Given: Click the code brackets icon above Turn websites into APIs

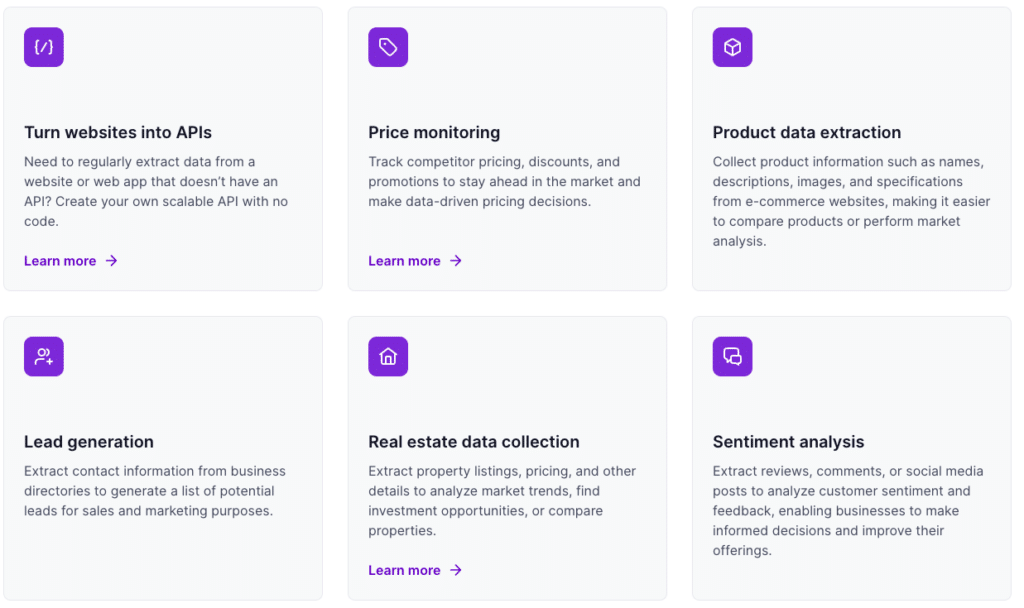Looking at the screenshot, I should [43, 46].
